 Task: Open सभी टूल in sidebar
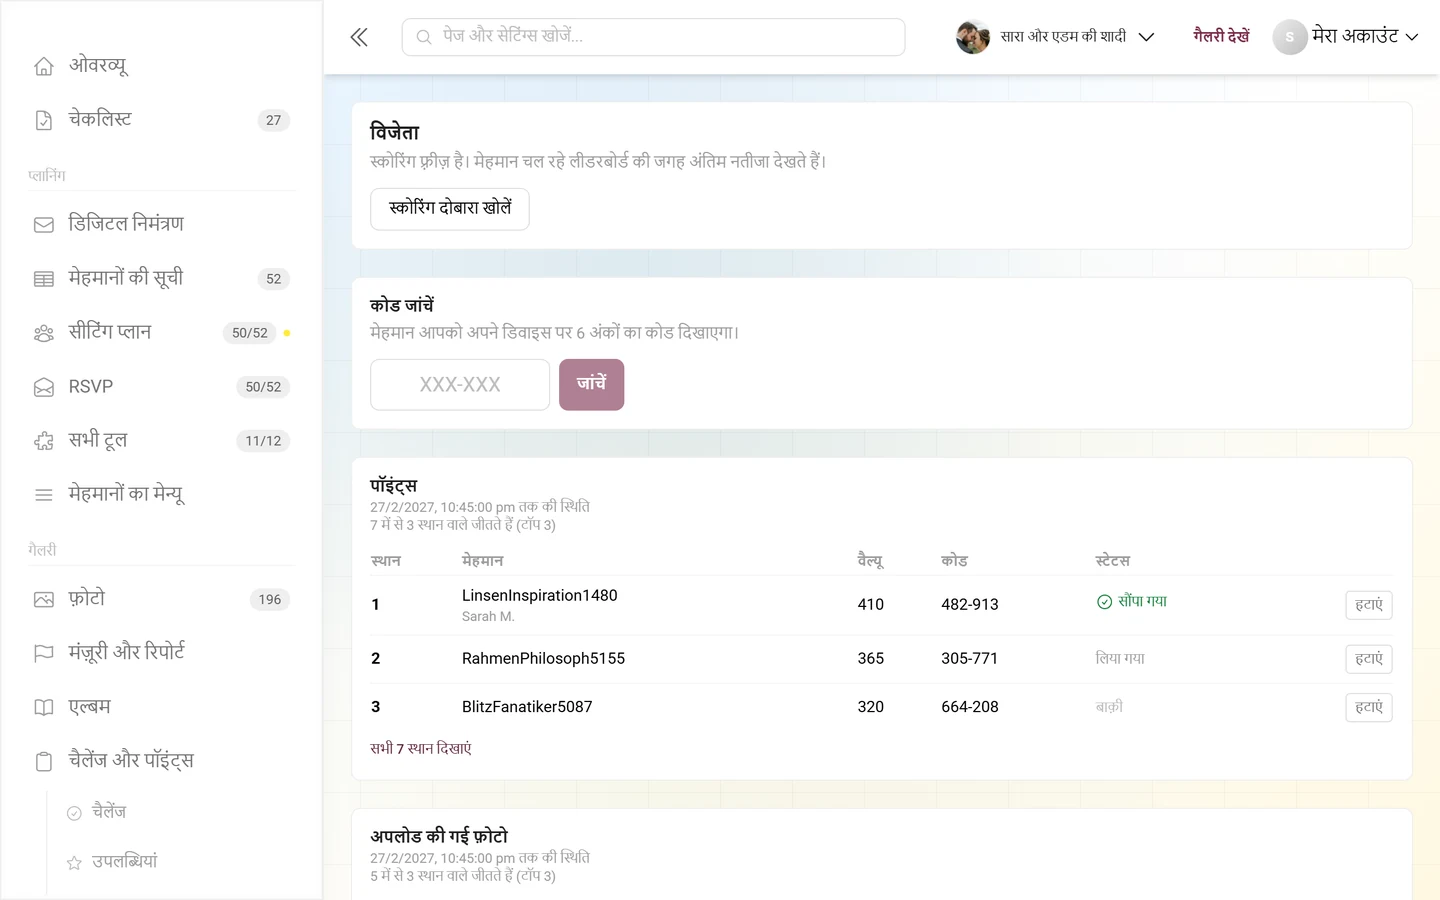[x=160, y=441]
